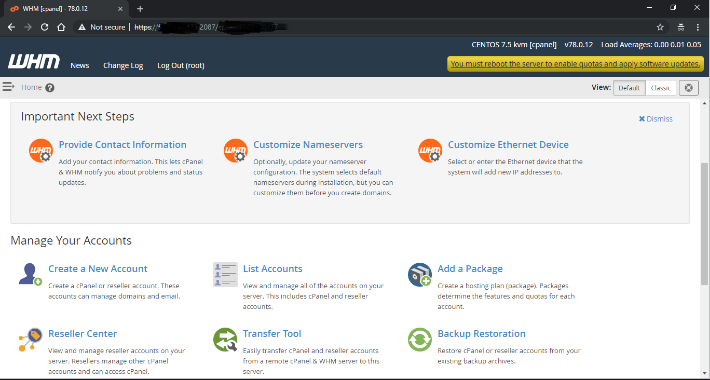Viewport: 710px width, 380px height.
Task: Click the Create a New Account user icon
Action: [30, 274]
